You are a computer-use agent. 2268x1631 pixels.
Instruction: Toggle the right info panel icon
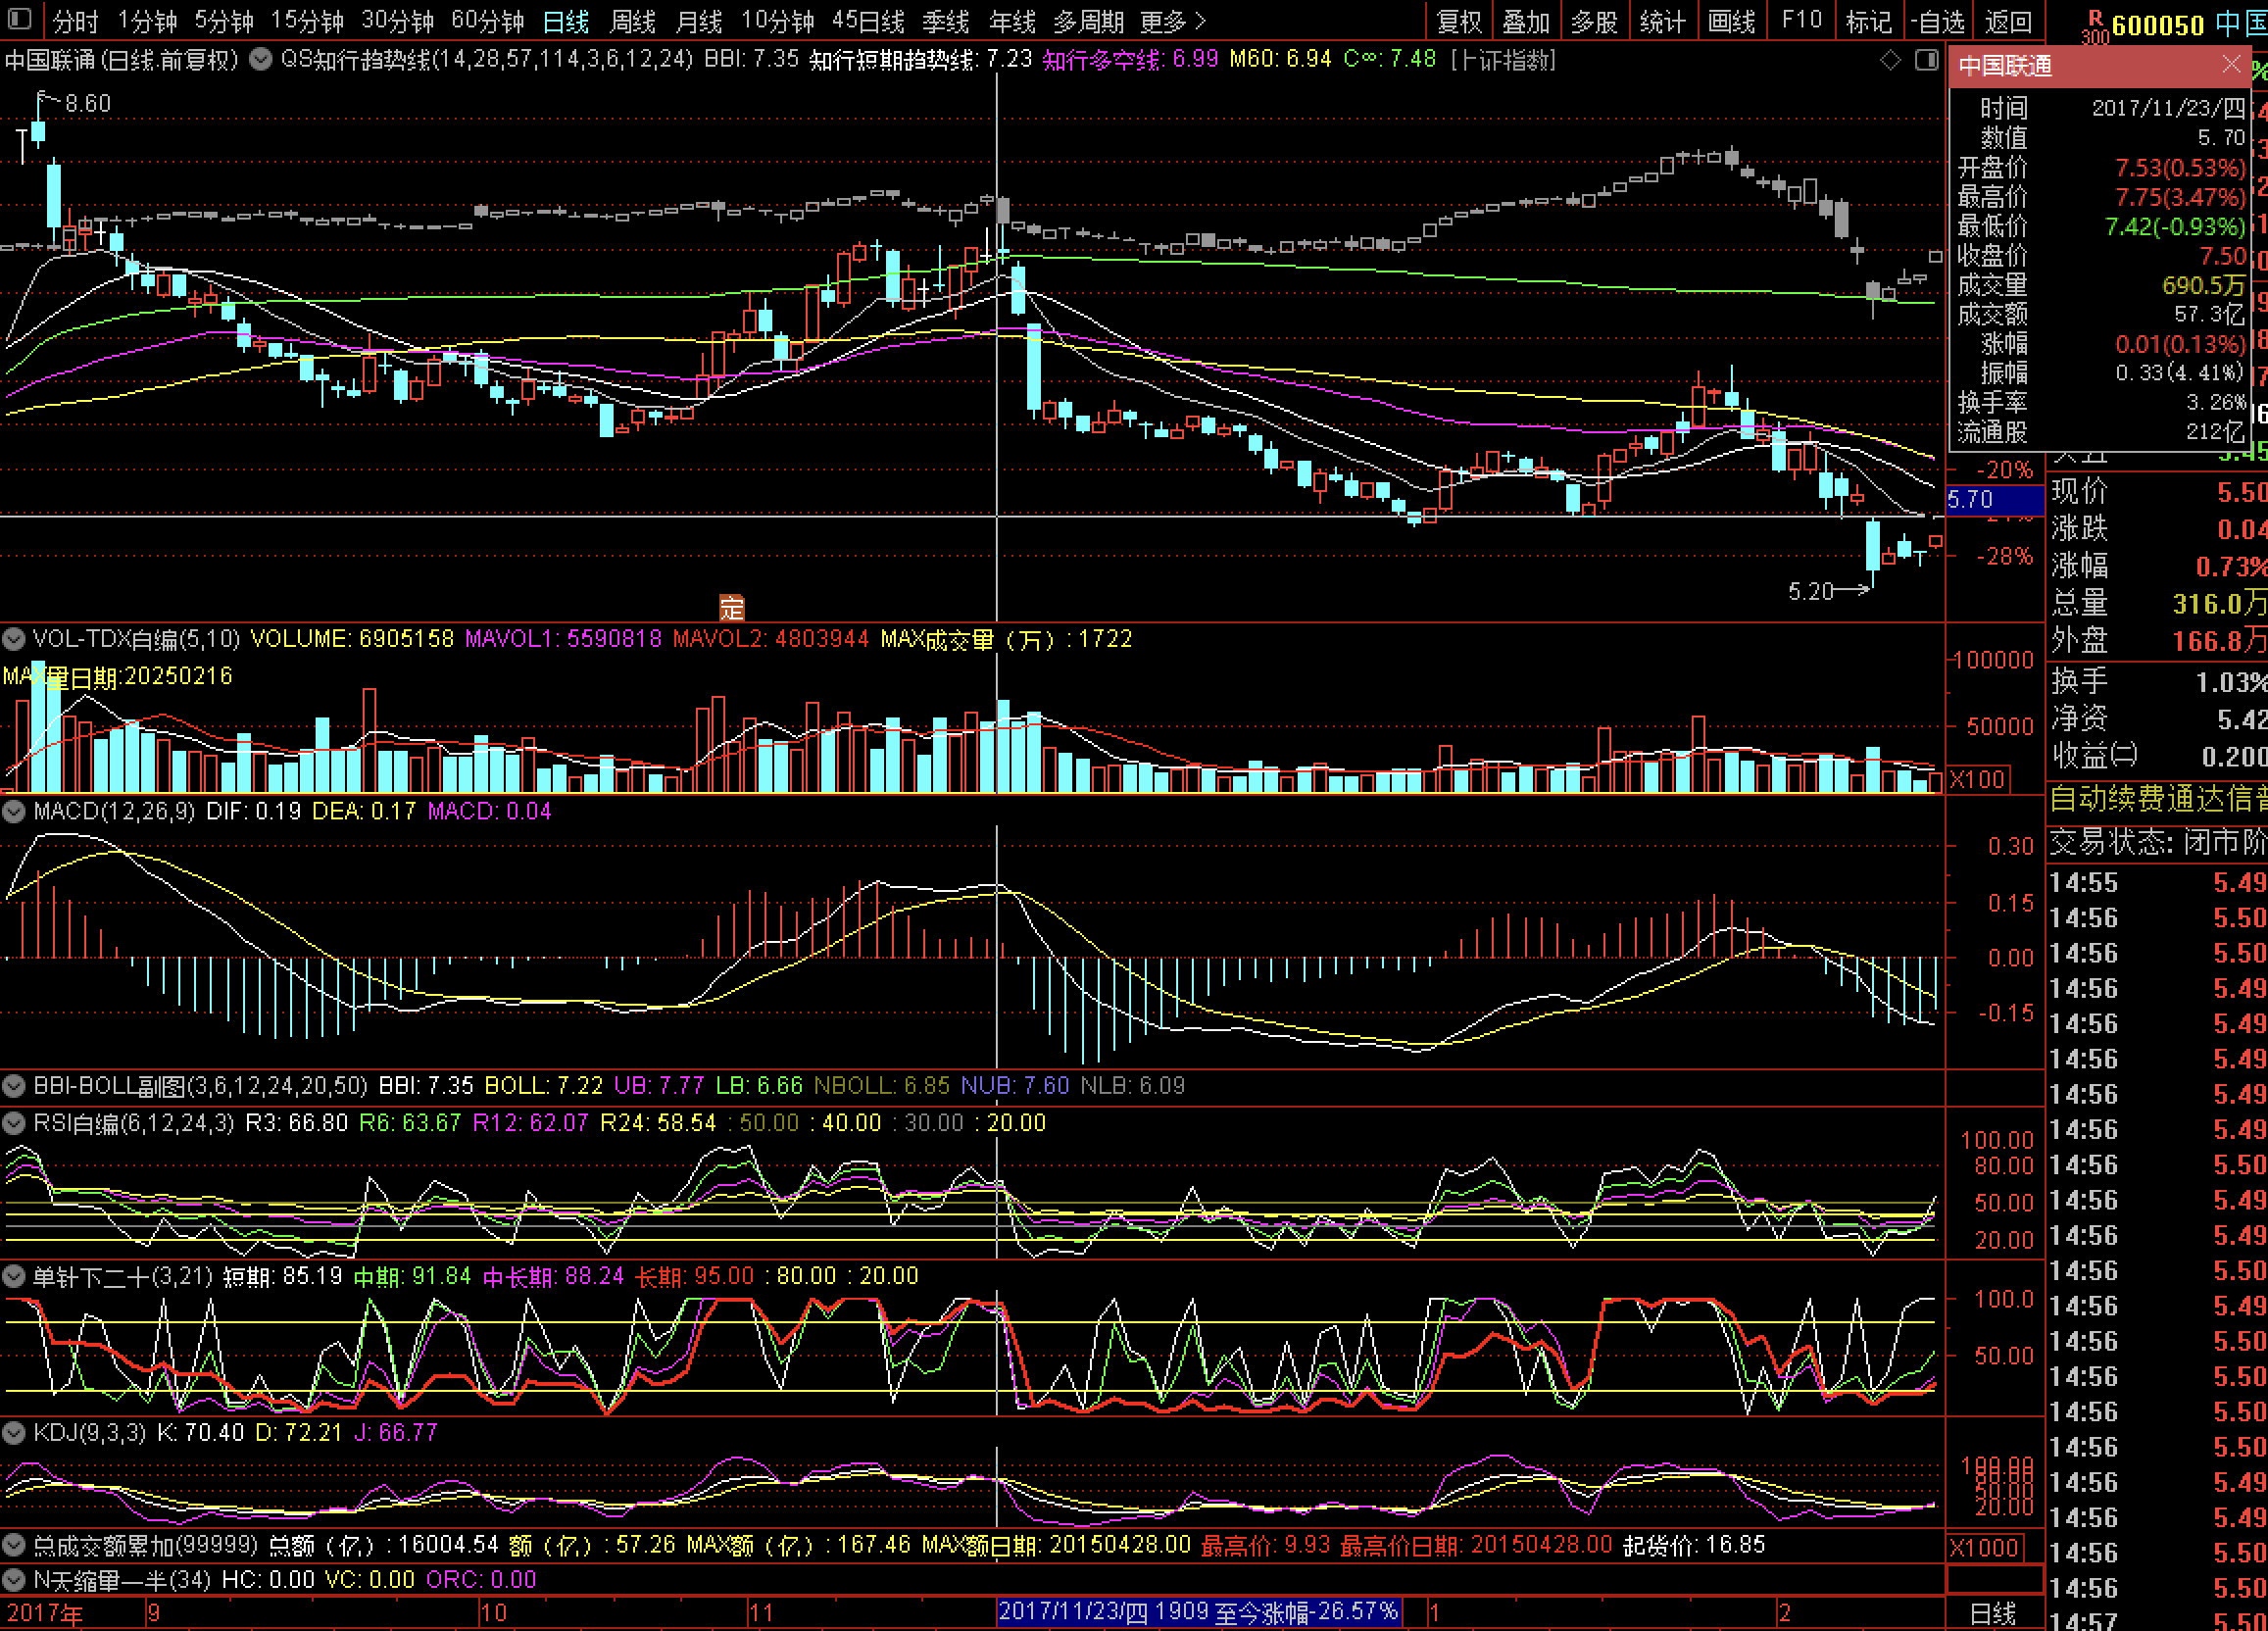coord(1926,60)
